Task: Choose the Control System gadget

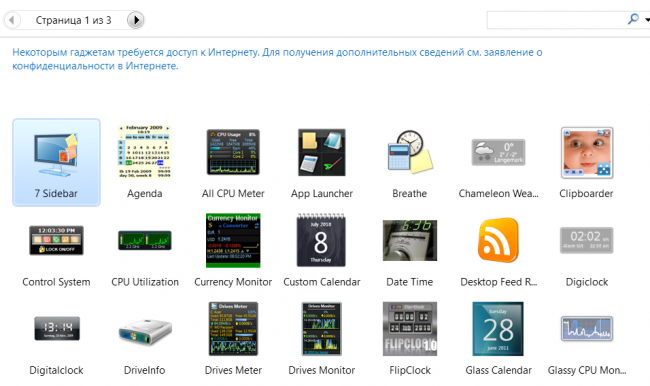Action: click(56, 250)
